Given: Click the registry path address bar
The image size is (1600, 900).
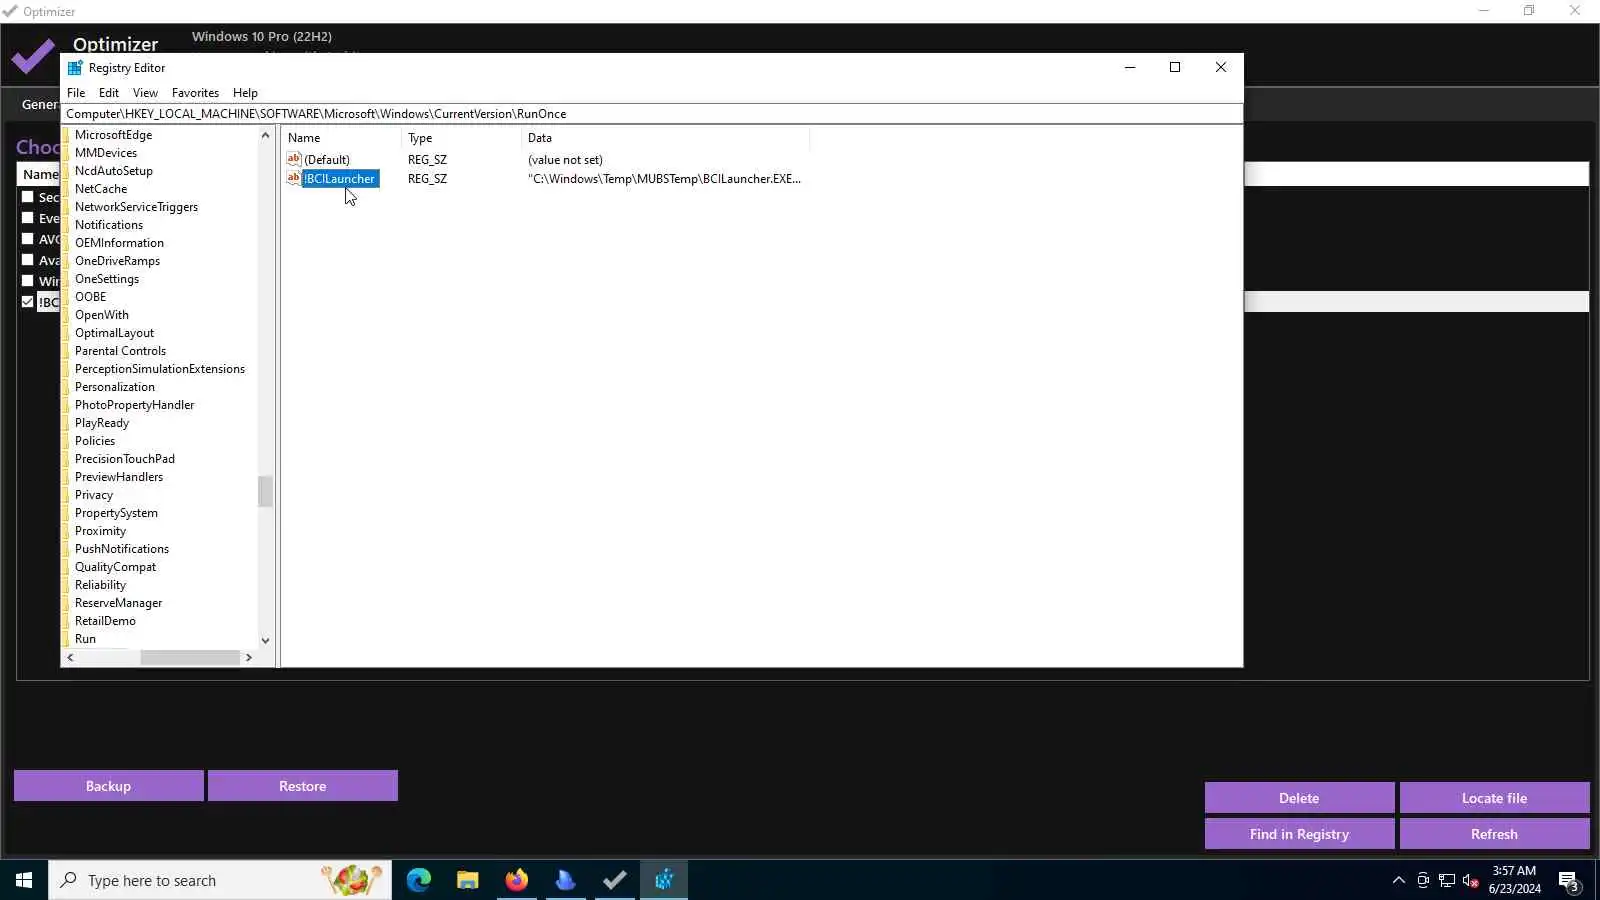Looking at the screenshot, I should pyautogui.click(x=652, y=114).
